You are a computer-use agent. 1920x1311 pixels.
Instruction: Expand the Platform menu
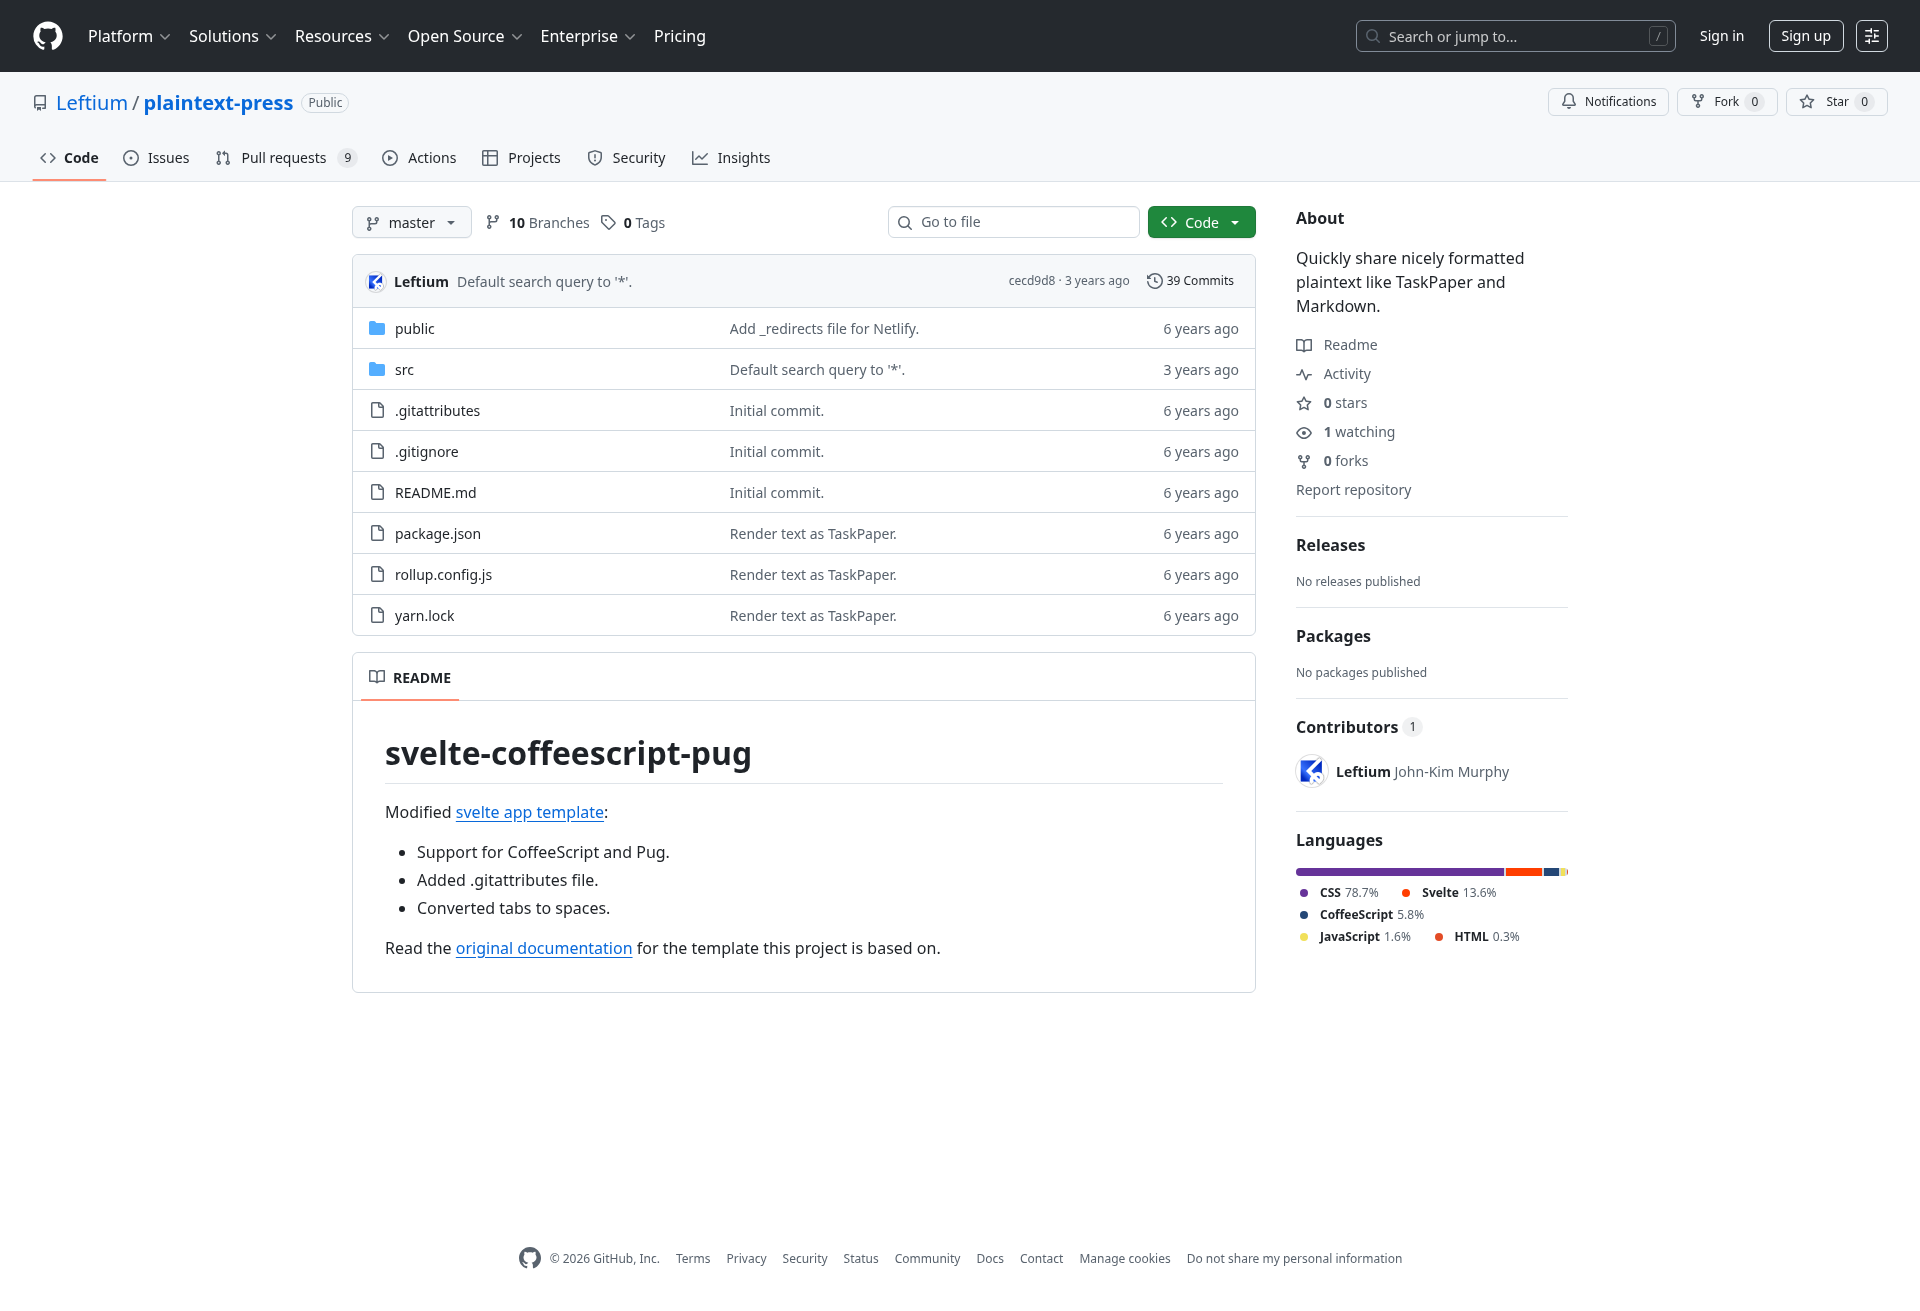tap(129, 36)
